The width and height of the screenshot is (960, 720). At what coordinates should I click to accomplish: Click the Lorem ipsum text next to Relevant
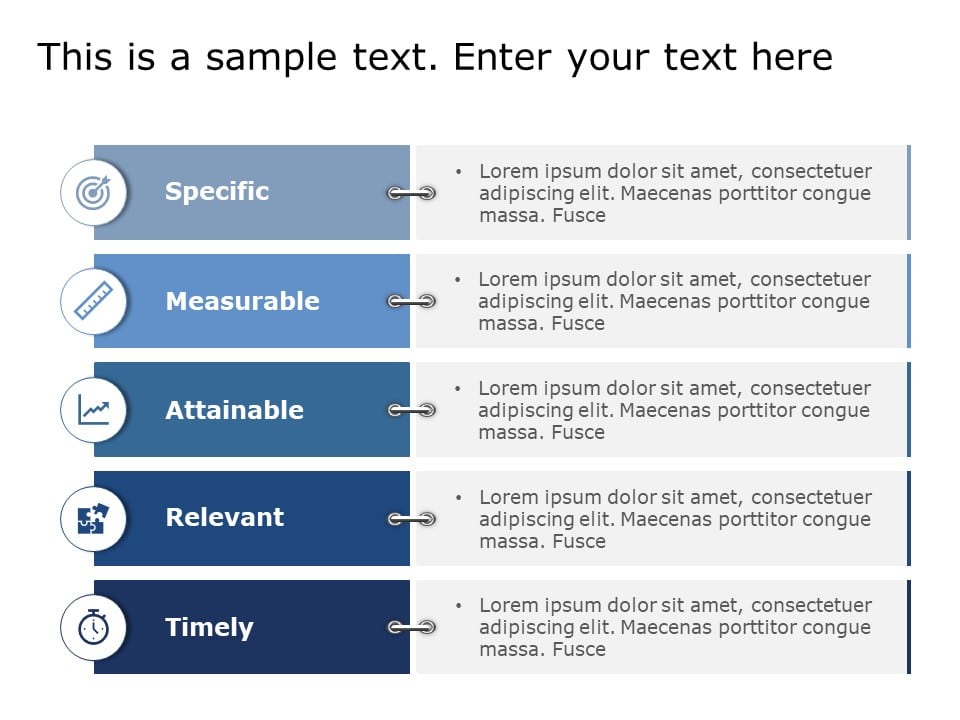[675, 519]
